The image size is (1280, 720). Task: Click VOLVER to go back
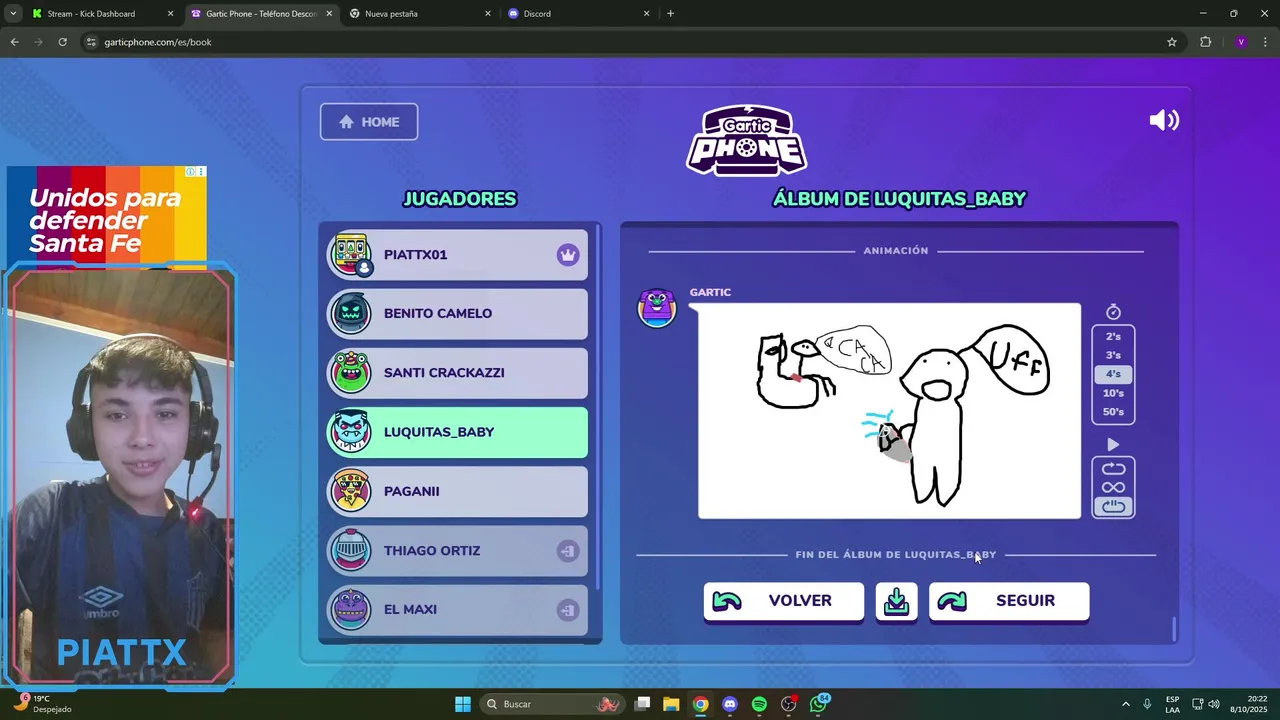(784, 601)
